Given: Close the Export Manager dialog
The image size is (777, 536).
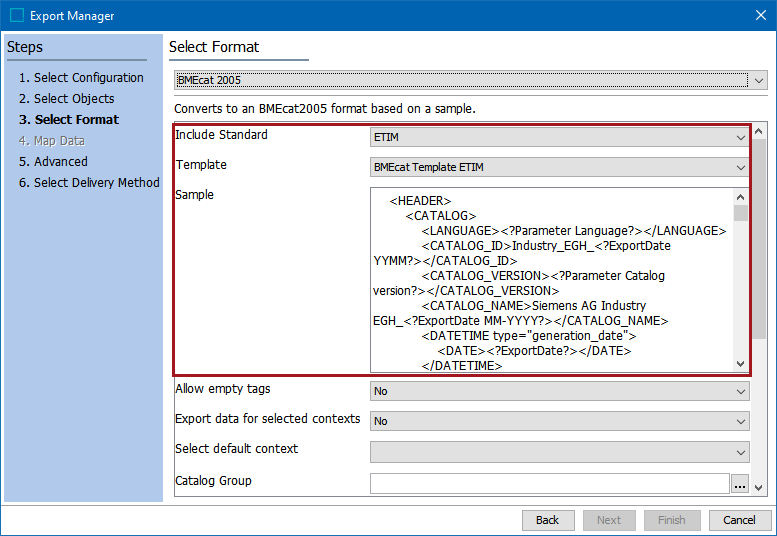Looking at the screenshot, I should point(759,15).
